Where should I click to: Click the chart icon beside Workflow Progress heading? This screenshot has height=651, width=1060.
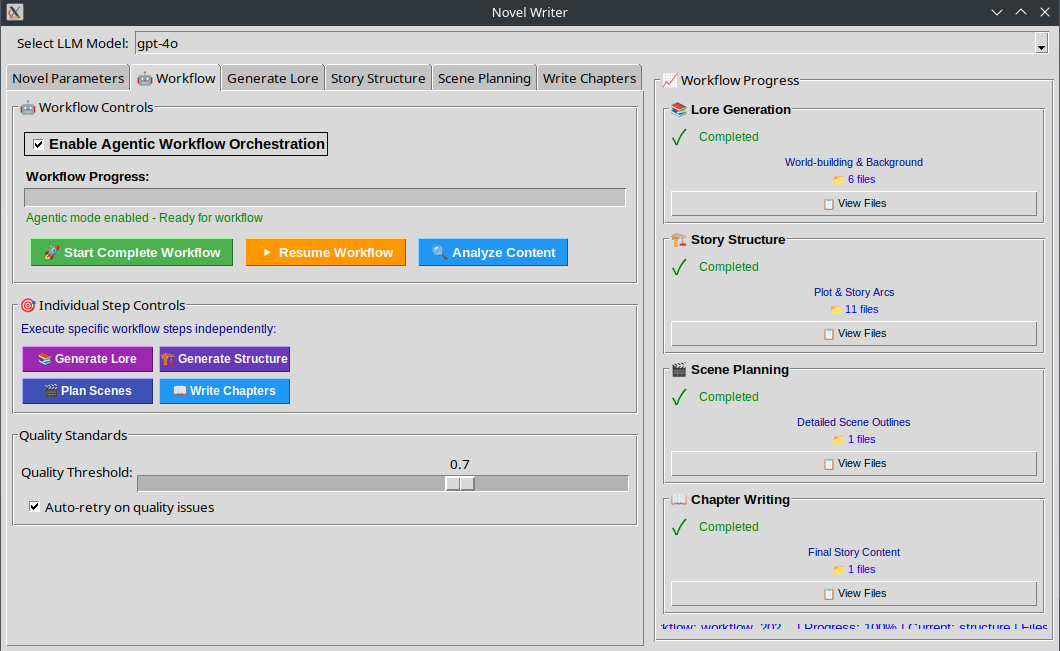click(x=670, y=80)
